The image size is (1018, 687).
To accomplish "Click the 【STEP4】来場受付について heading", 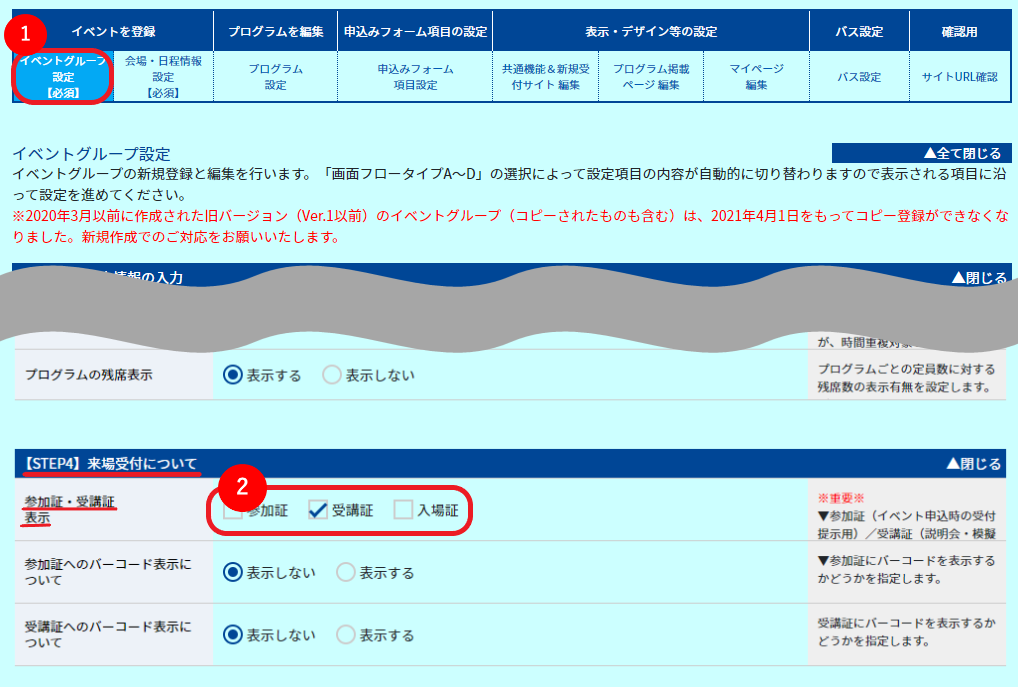I will [110, 464].
